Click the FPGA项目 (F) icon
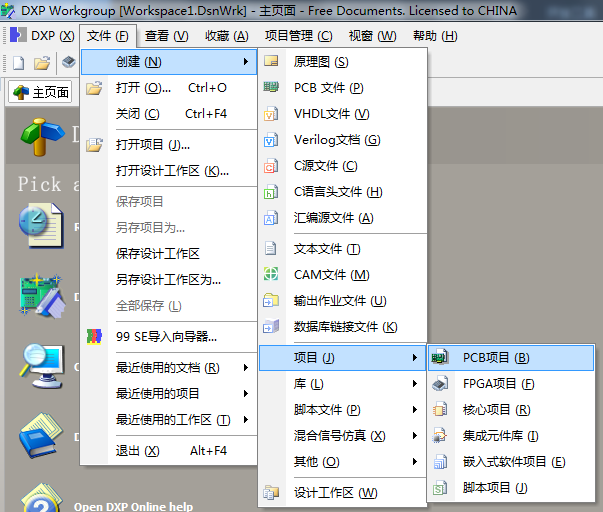The image size is (603, 512). tap(440, 384)
